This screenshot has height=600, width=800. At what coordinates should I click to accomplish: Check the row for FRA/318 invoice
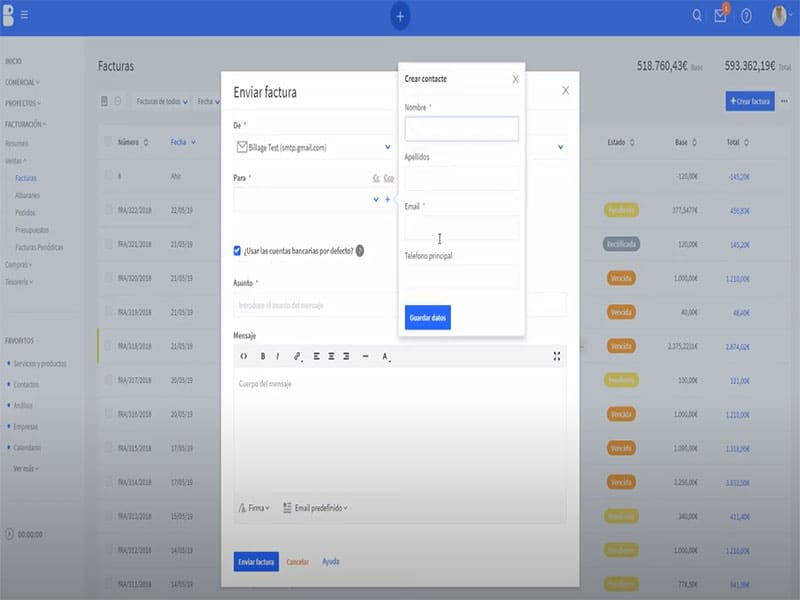click(x=108, y=346)
